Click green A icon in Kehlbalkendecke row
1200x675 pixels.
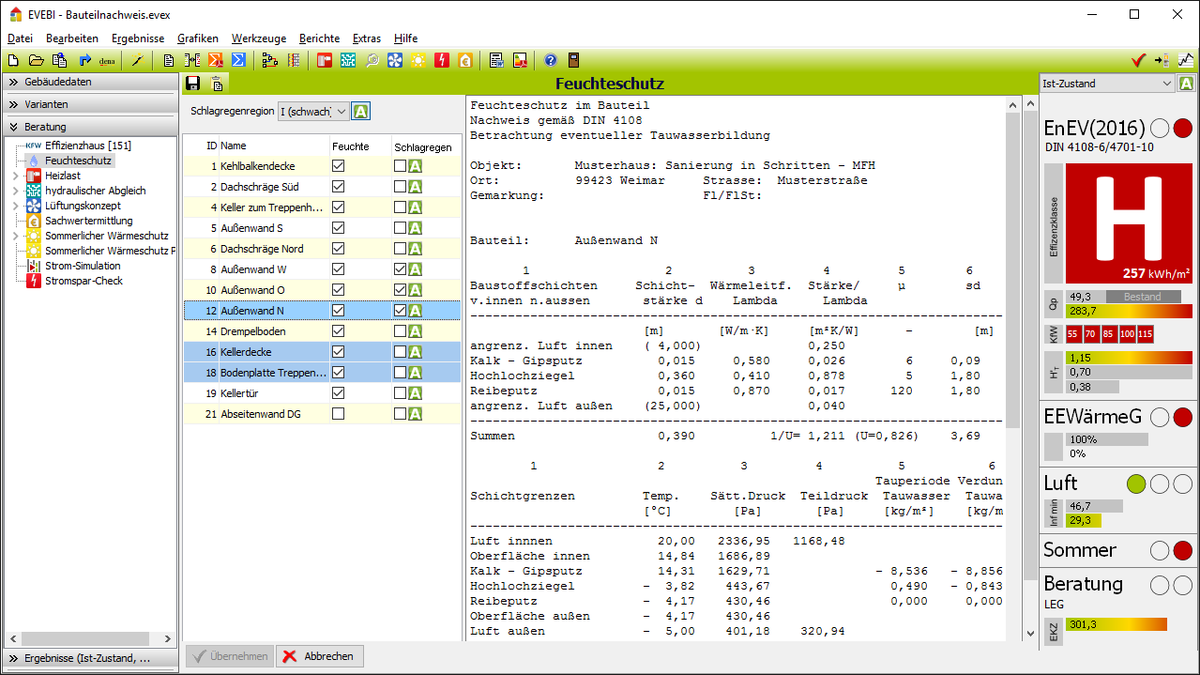coord(415,166)
